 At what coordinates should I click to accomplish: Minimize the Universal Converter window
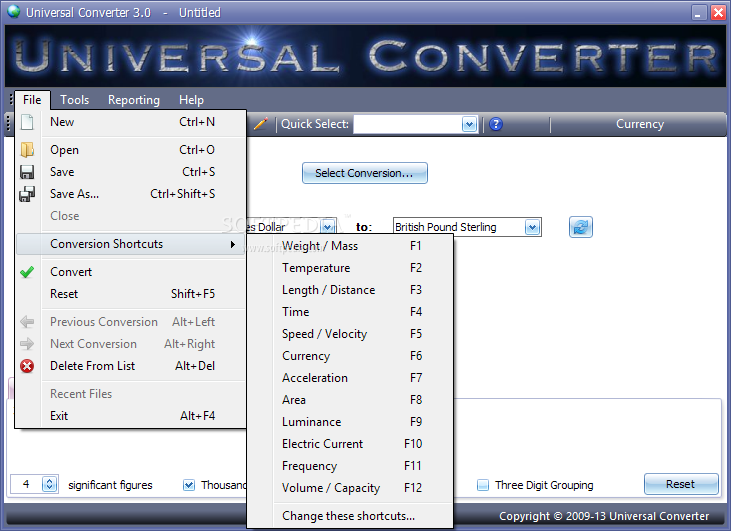point(698,13)
